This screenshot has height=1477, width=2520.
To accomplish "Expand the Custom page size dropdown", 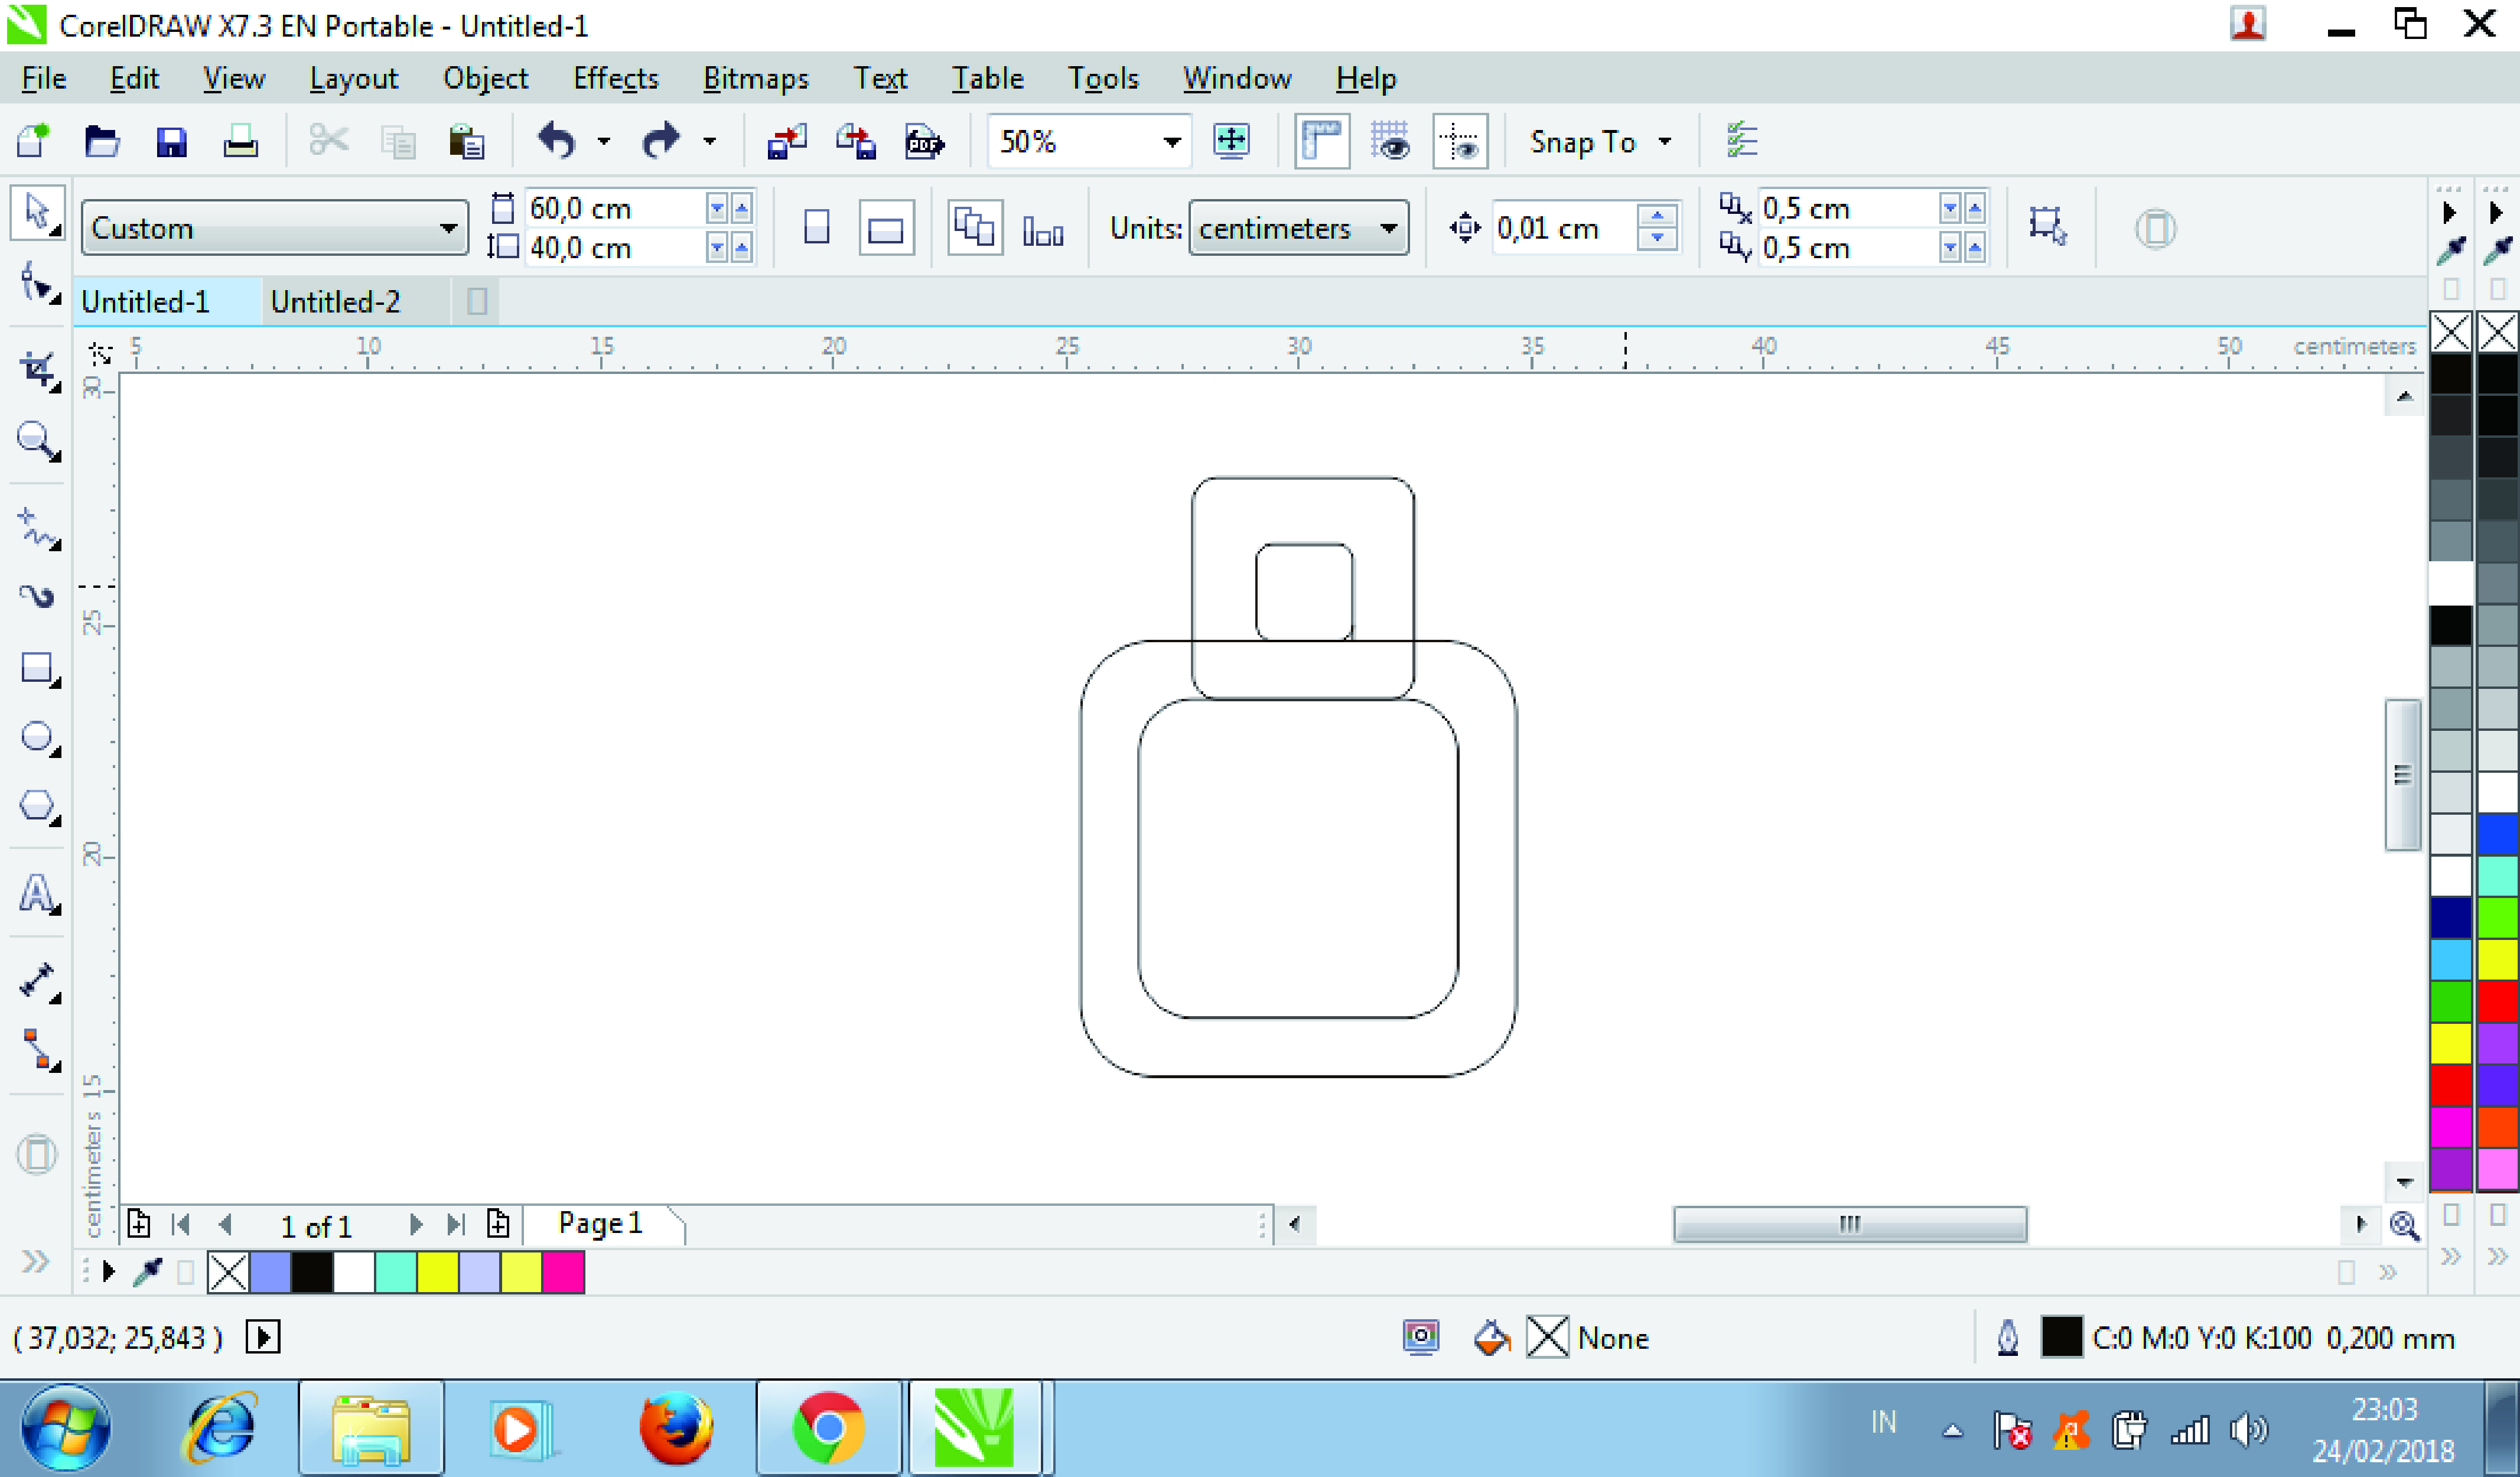I will point(448,228).
